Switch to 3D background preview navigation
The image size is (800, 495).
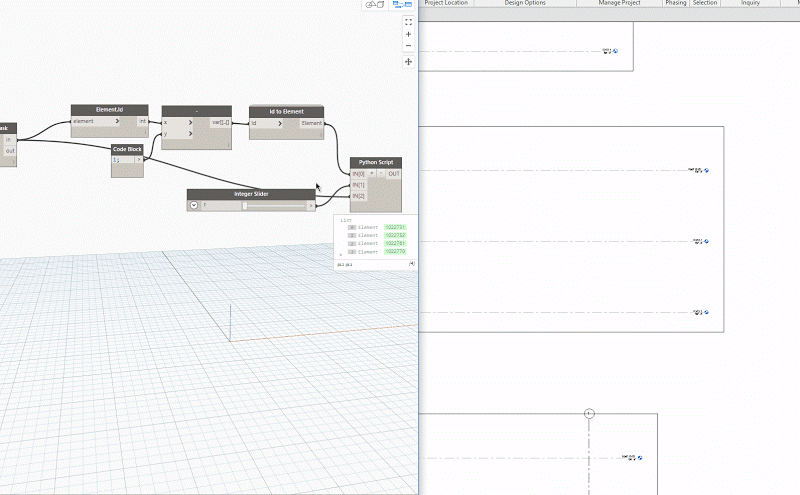[x=375, y=5]
